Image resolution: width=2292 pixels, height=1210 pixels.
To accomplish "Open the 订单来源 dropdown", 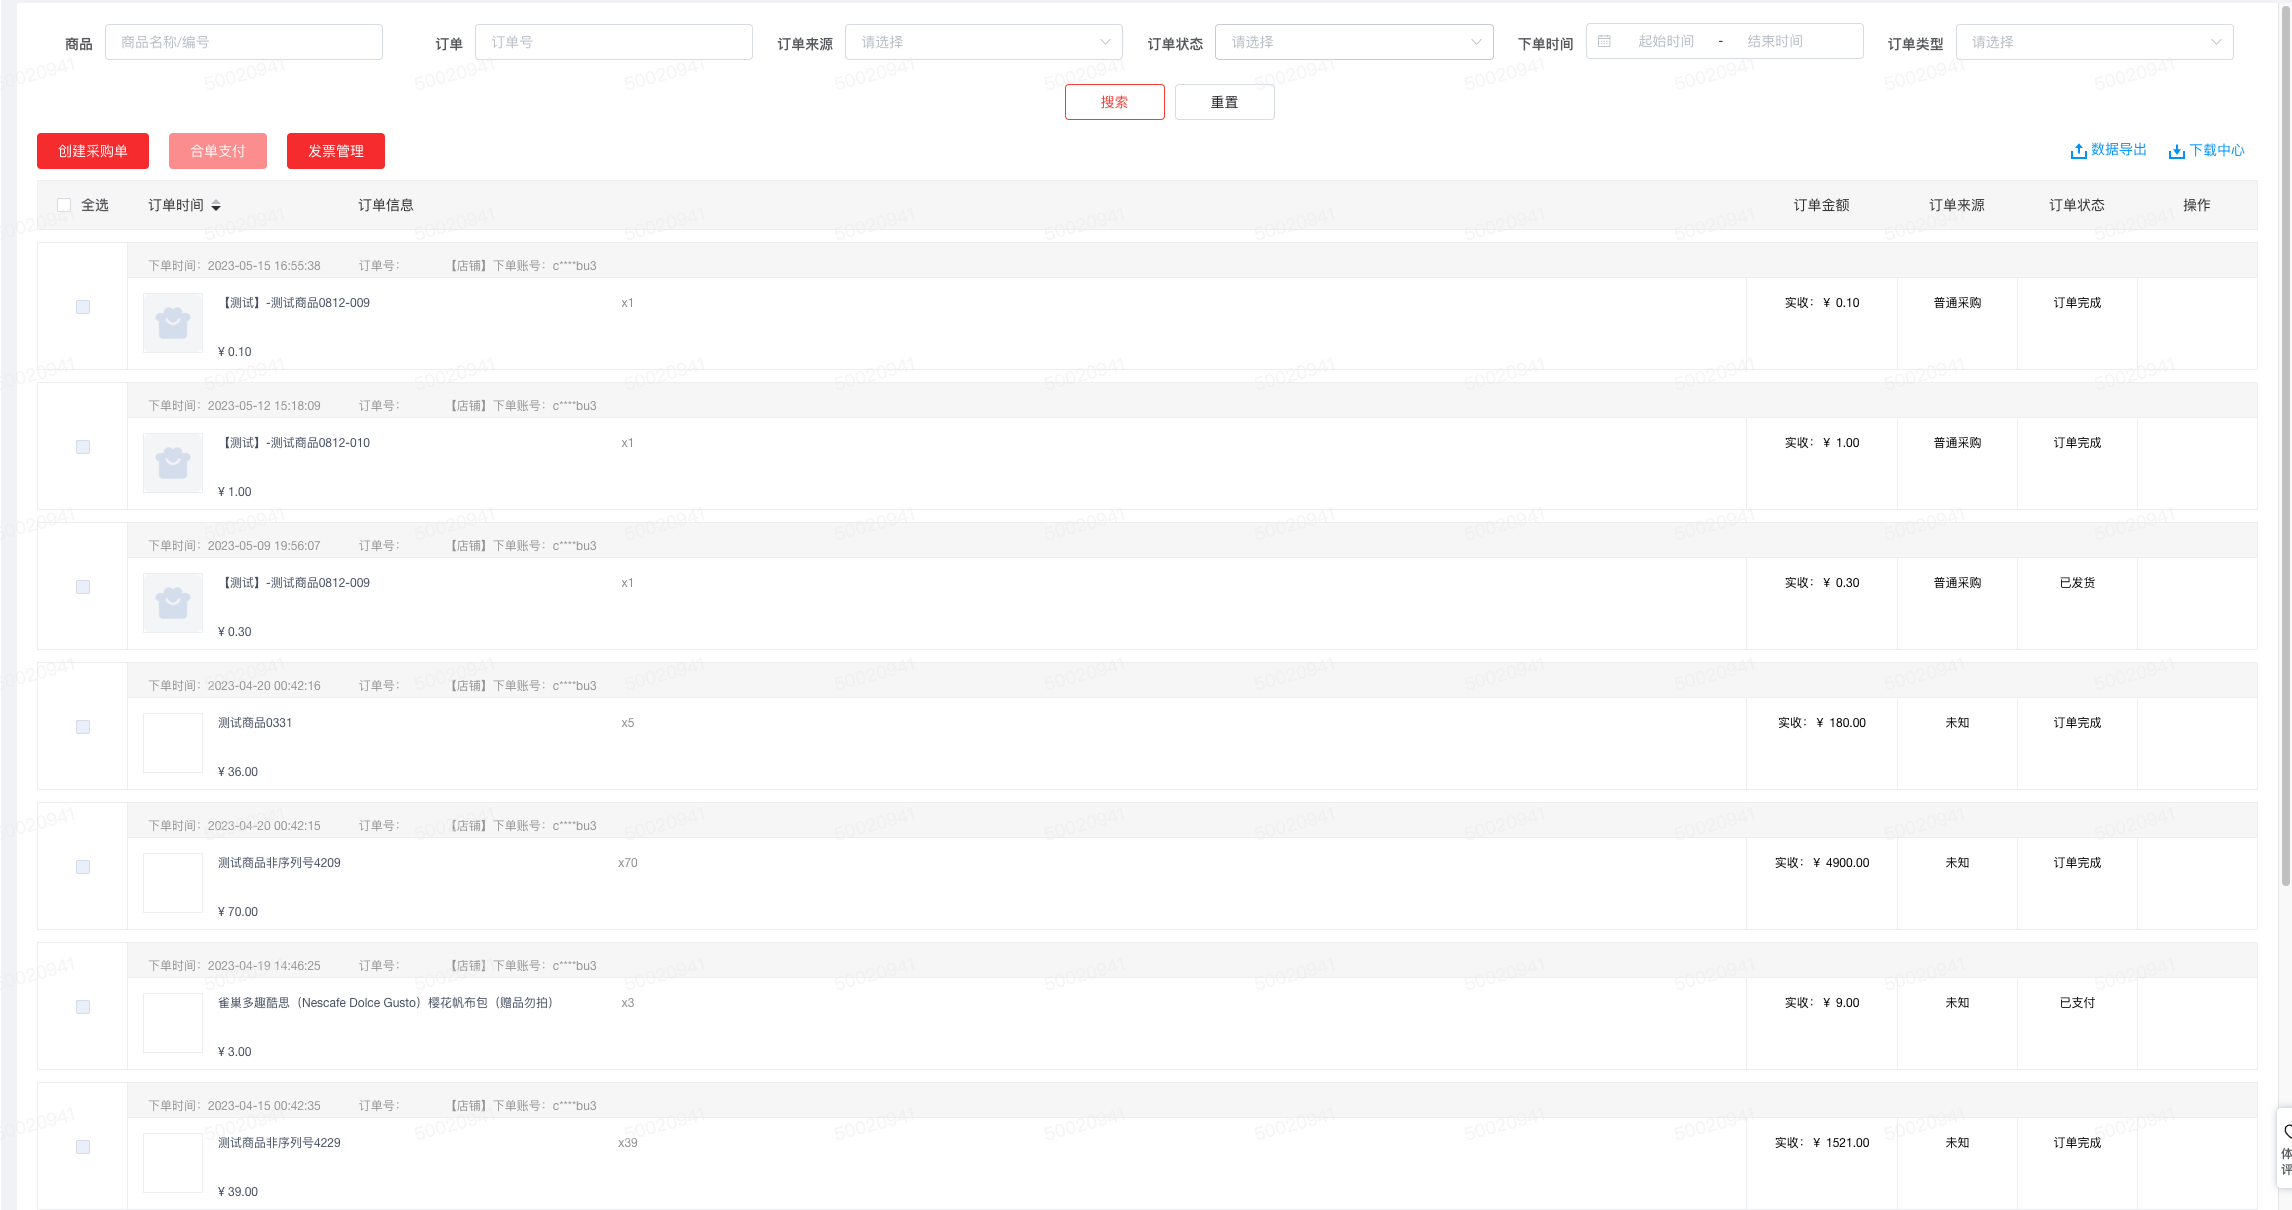I will click(984, 42).
